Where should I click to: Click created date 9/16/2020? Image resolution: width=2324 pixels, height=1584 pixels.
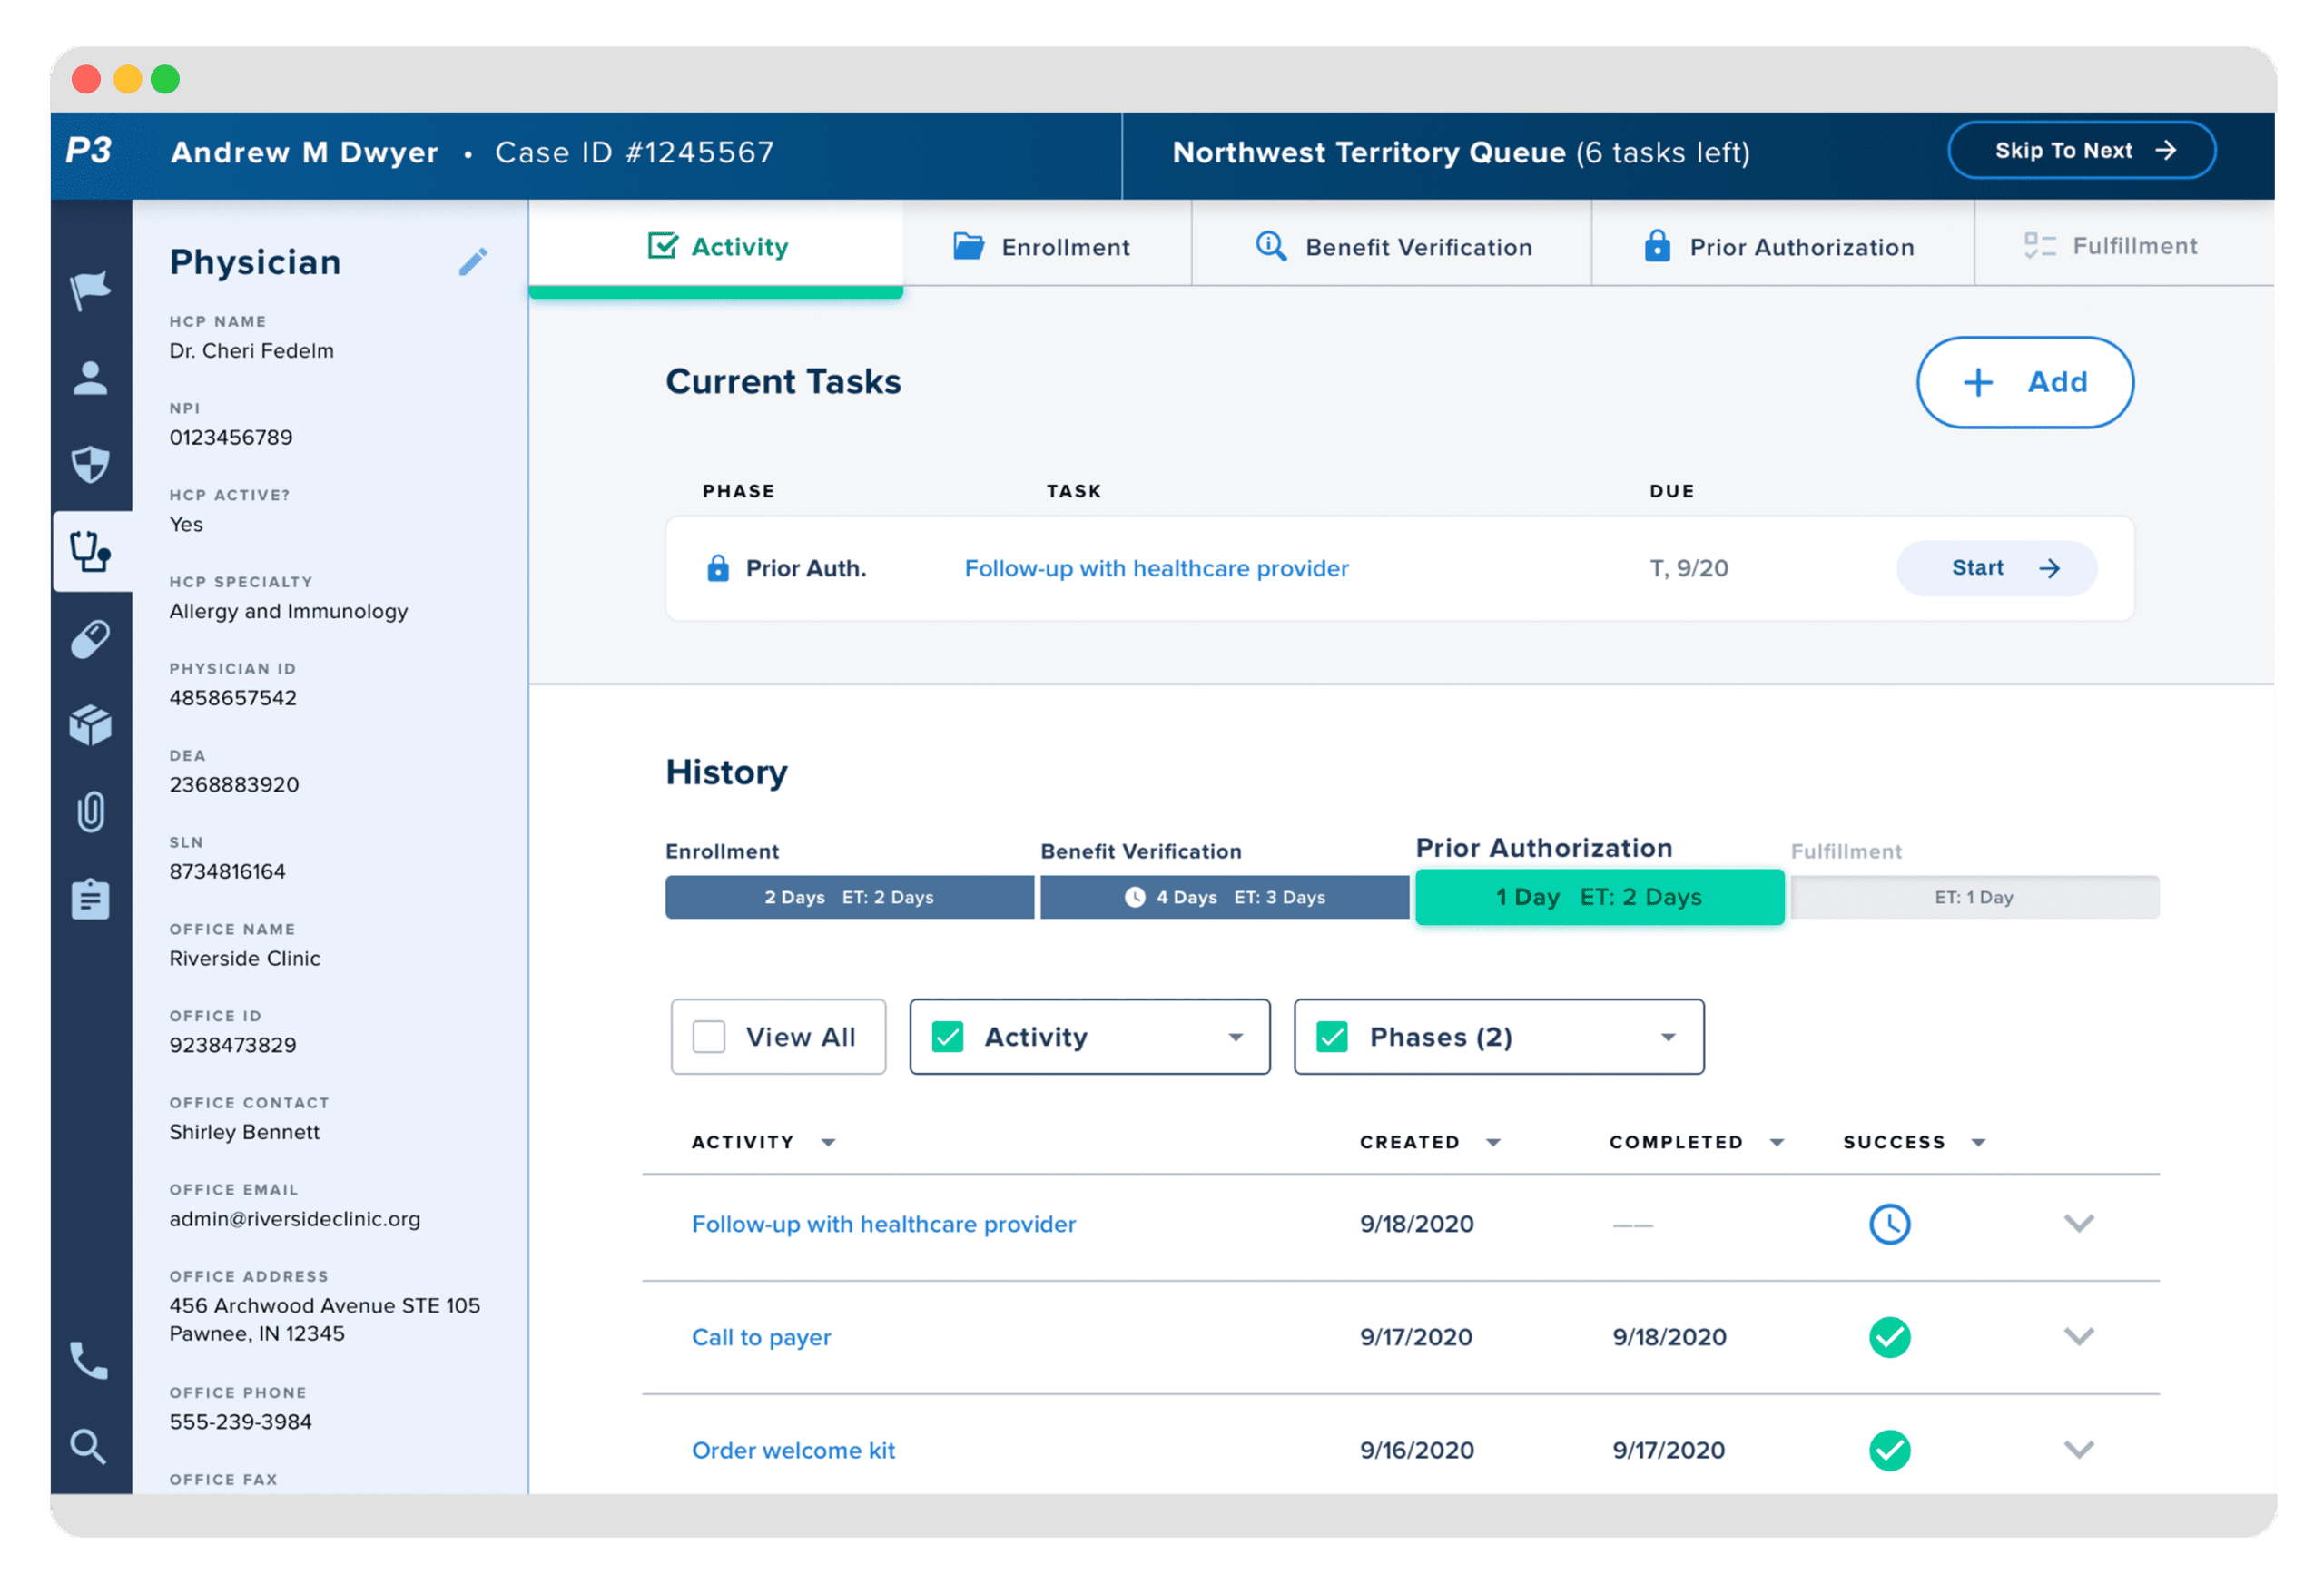click(1417, 1450)
